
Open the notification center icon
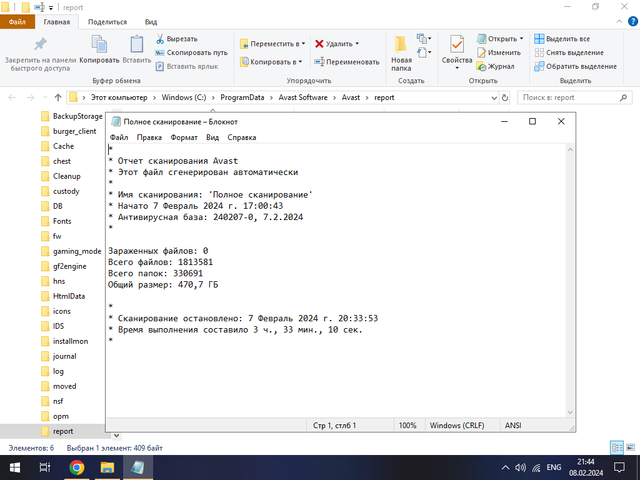[619, 468]
